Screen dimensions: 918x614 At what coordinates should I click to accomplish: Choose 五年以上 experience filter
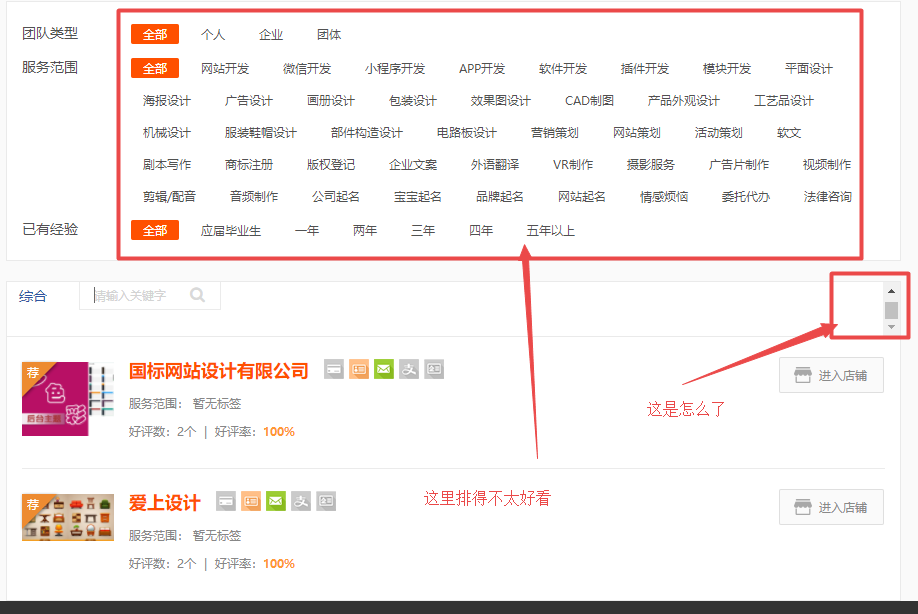tap(551, 231)
